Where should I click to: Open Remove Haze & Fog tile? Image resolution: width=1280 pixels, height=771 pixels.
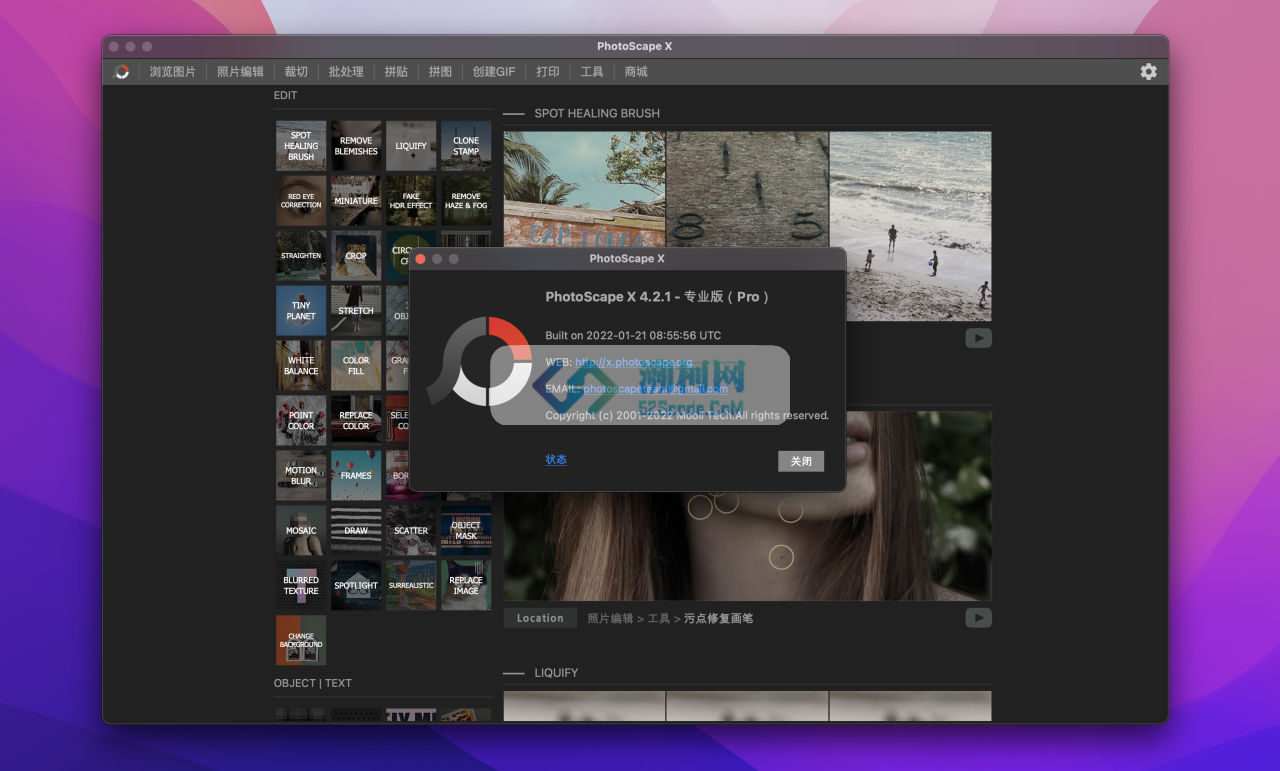coord(466,201)
